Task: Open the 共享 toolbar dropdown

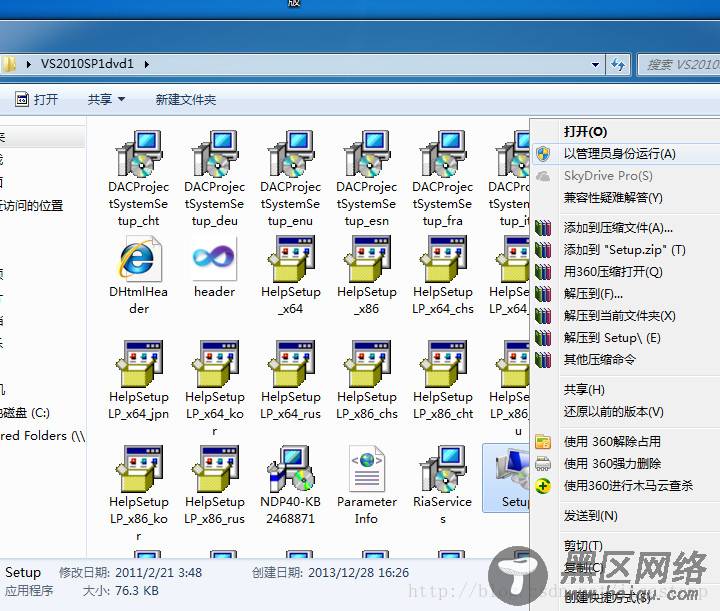Action: tap(107, 99)
